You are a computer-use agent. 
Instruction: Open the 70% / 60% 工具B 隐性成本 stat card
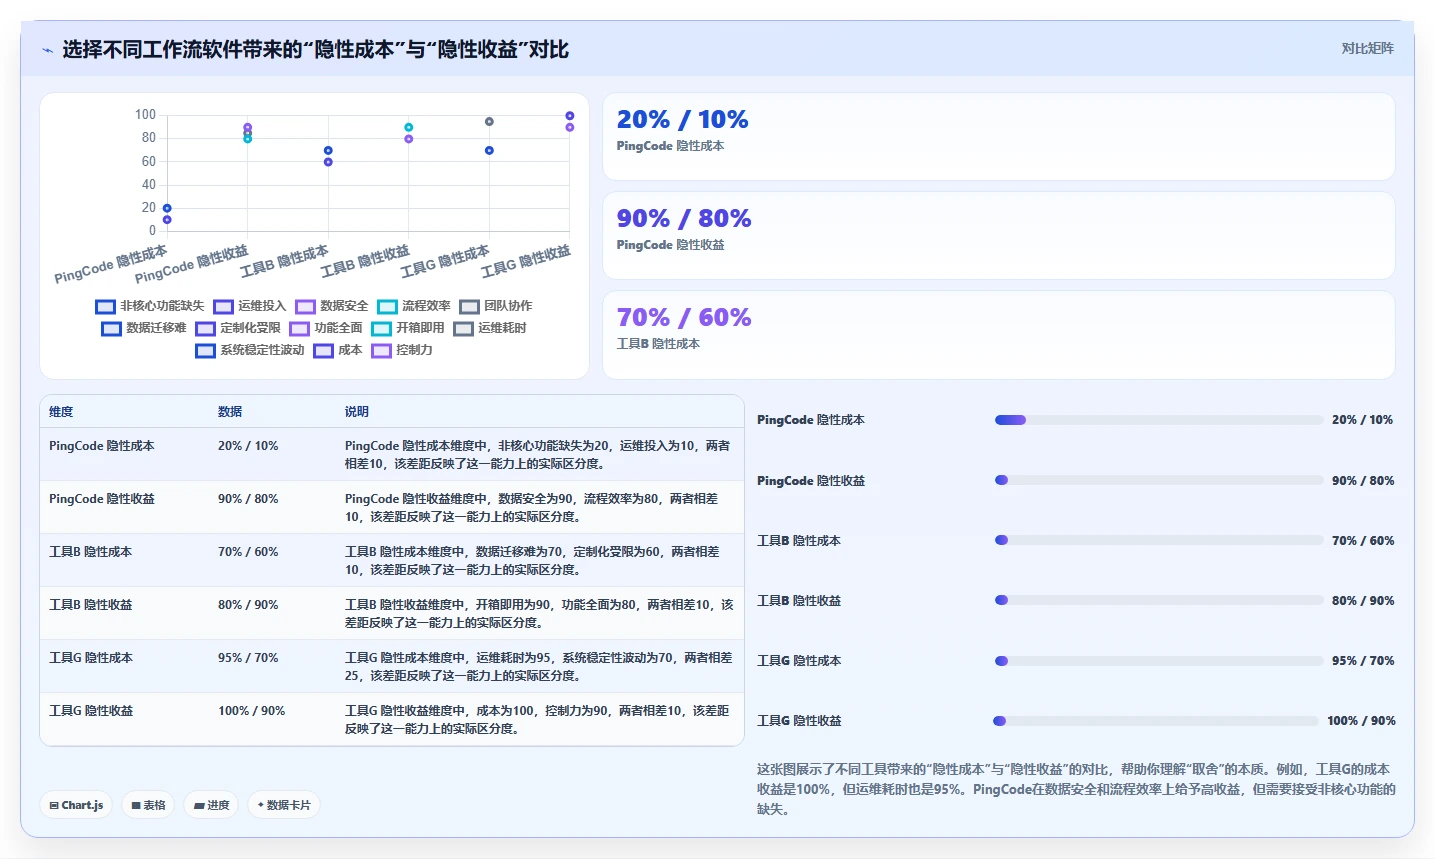click(x=998, y=335)
